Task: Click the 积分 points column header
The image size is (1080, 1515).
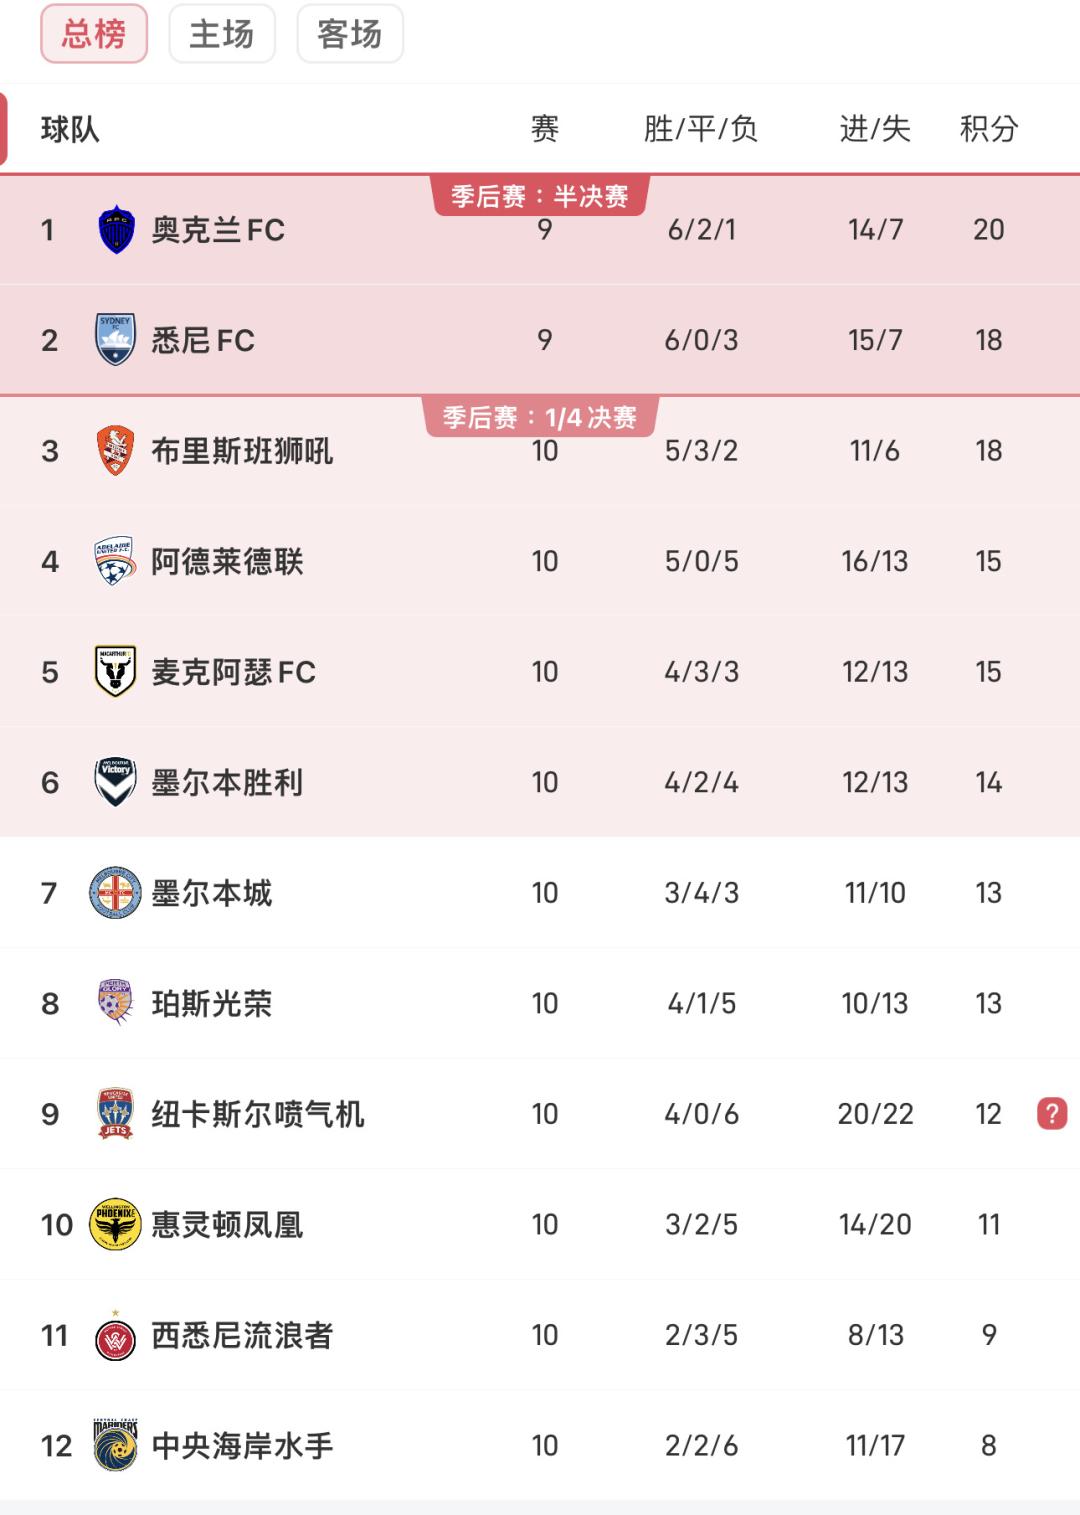Action: pyautogui.click(x=989, y=129)
